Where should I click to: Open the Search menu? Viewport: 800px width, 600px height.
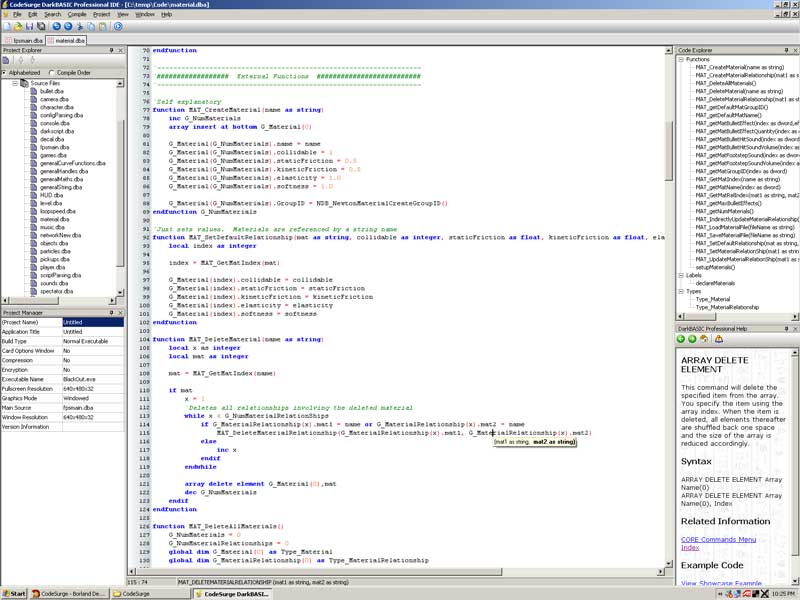(52, 14)
